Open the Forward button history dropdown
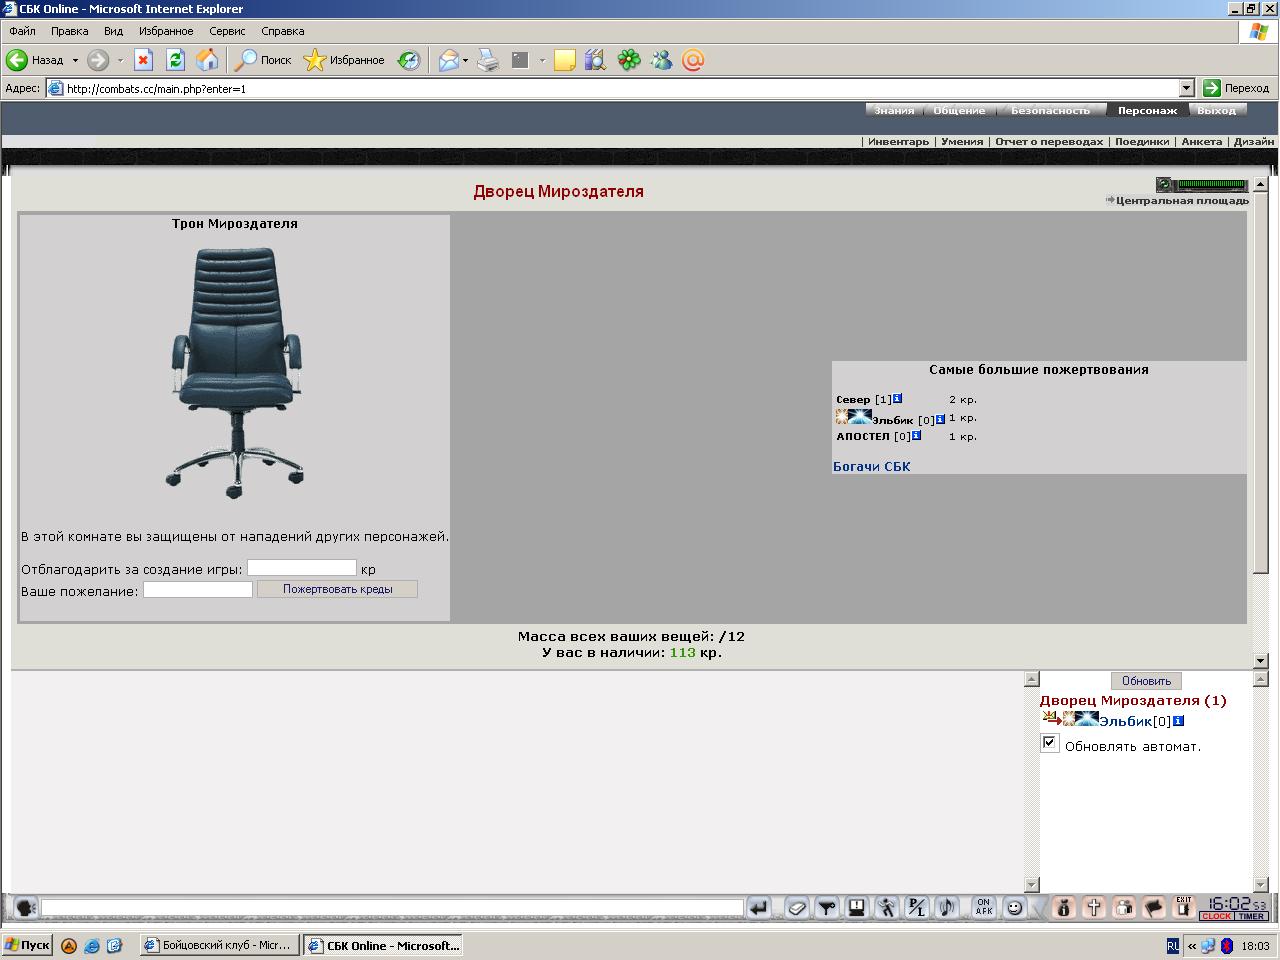The height and width of the screenshot is (960, 1280). coord(120,60)
